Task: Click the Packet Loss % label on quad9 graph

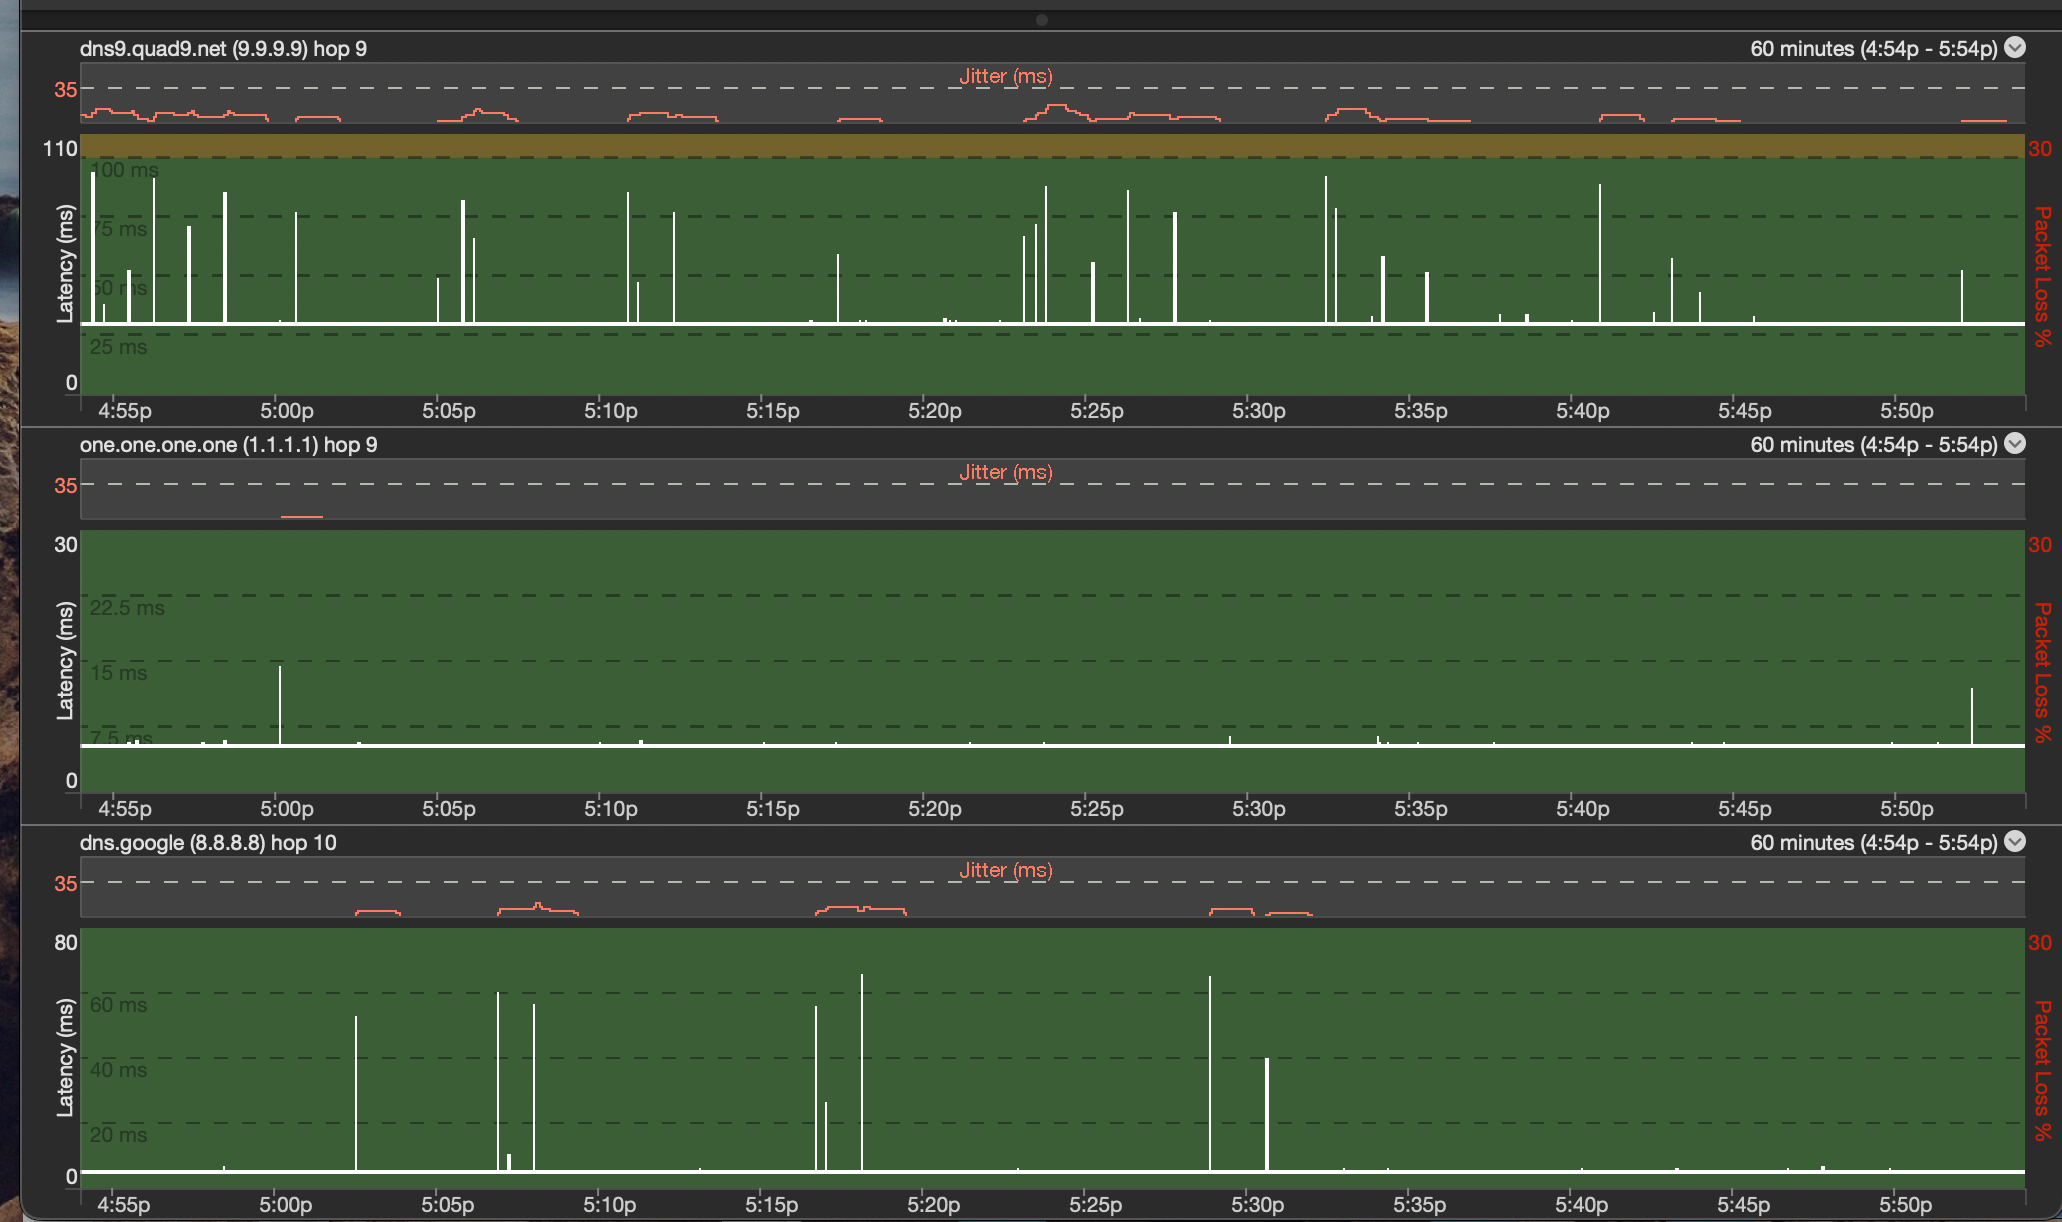Action: click(2042, 277)
